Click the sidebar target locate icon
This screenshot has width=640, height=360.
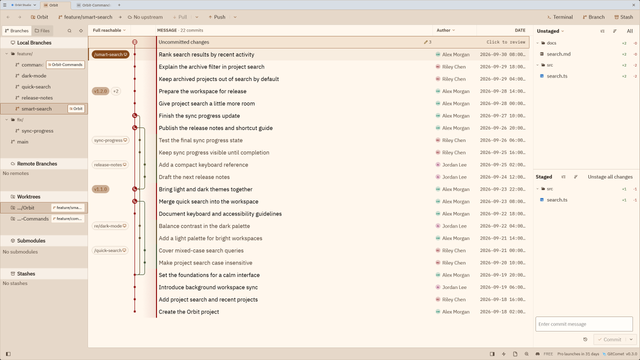pyautogui.click(x=81, y=31)
